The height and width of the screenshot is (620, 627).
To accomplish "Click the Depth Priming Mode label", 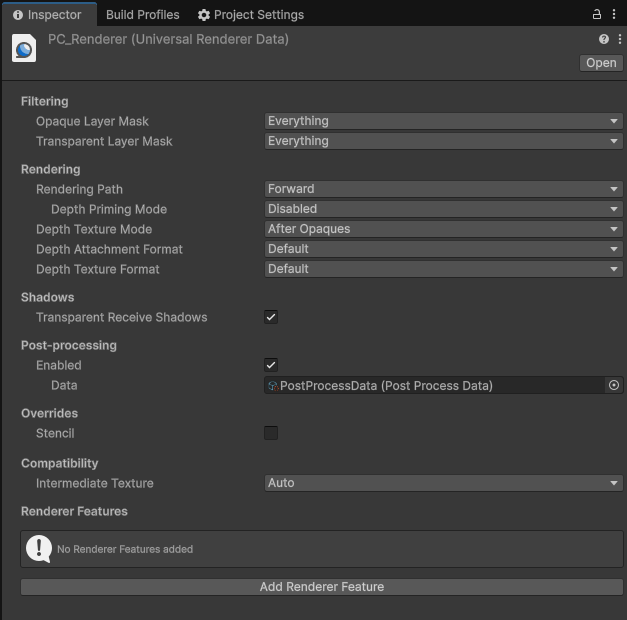I will tap(109, 209).
